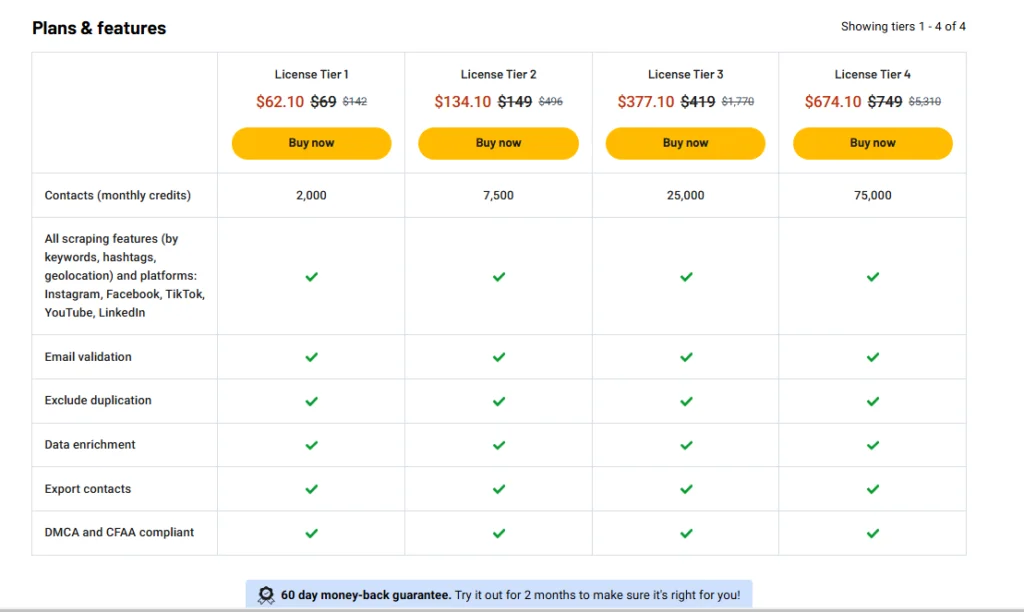
Task: Click Tier 4 Export contacts checkmark
Action: [872, 489]
